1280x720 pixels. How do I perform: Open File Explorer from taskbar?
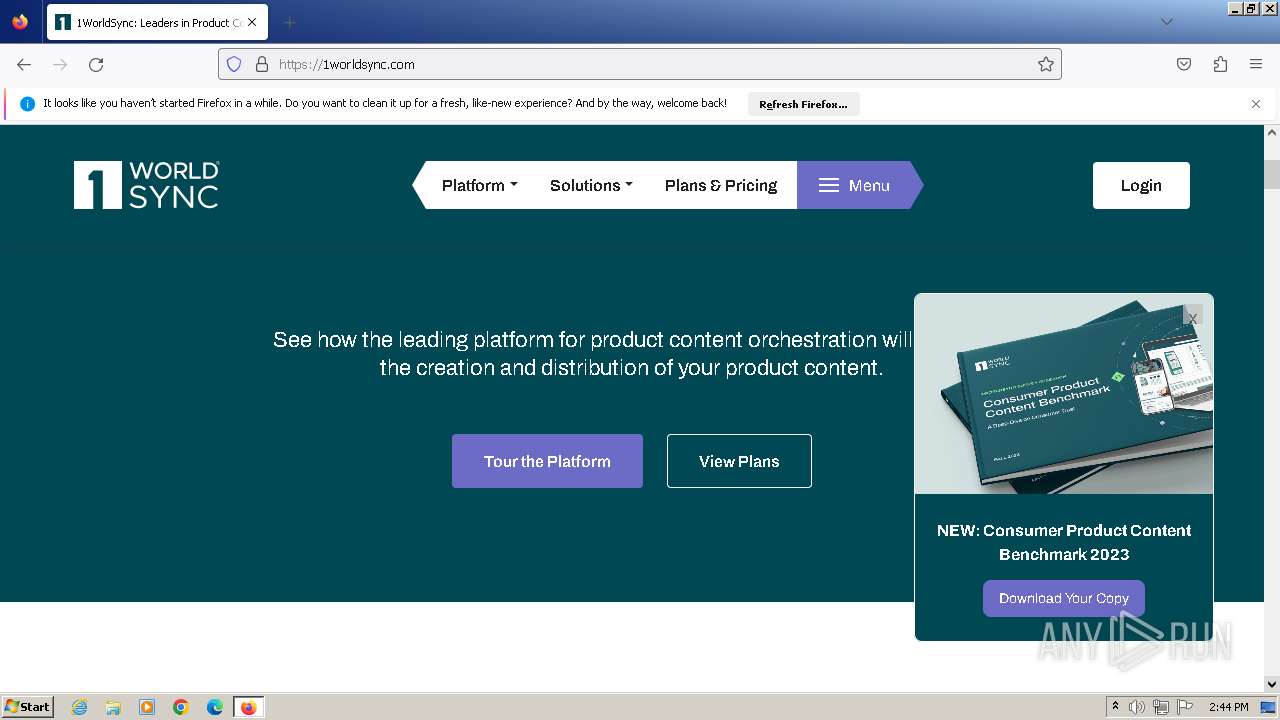coord(113,707)
